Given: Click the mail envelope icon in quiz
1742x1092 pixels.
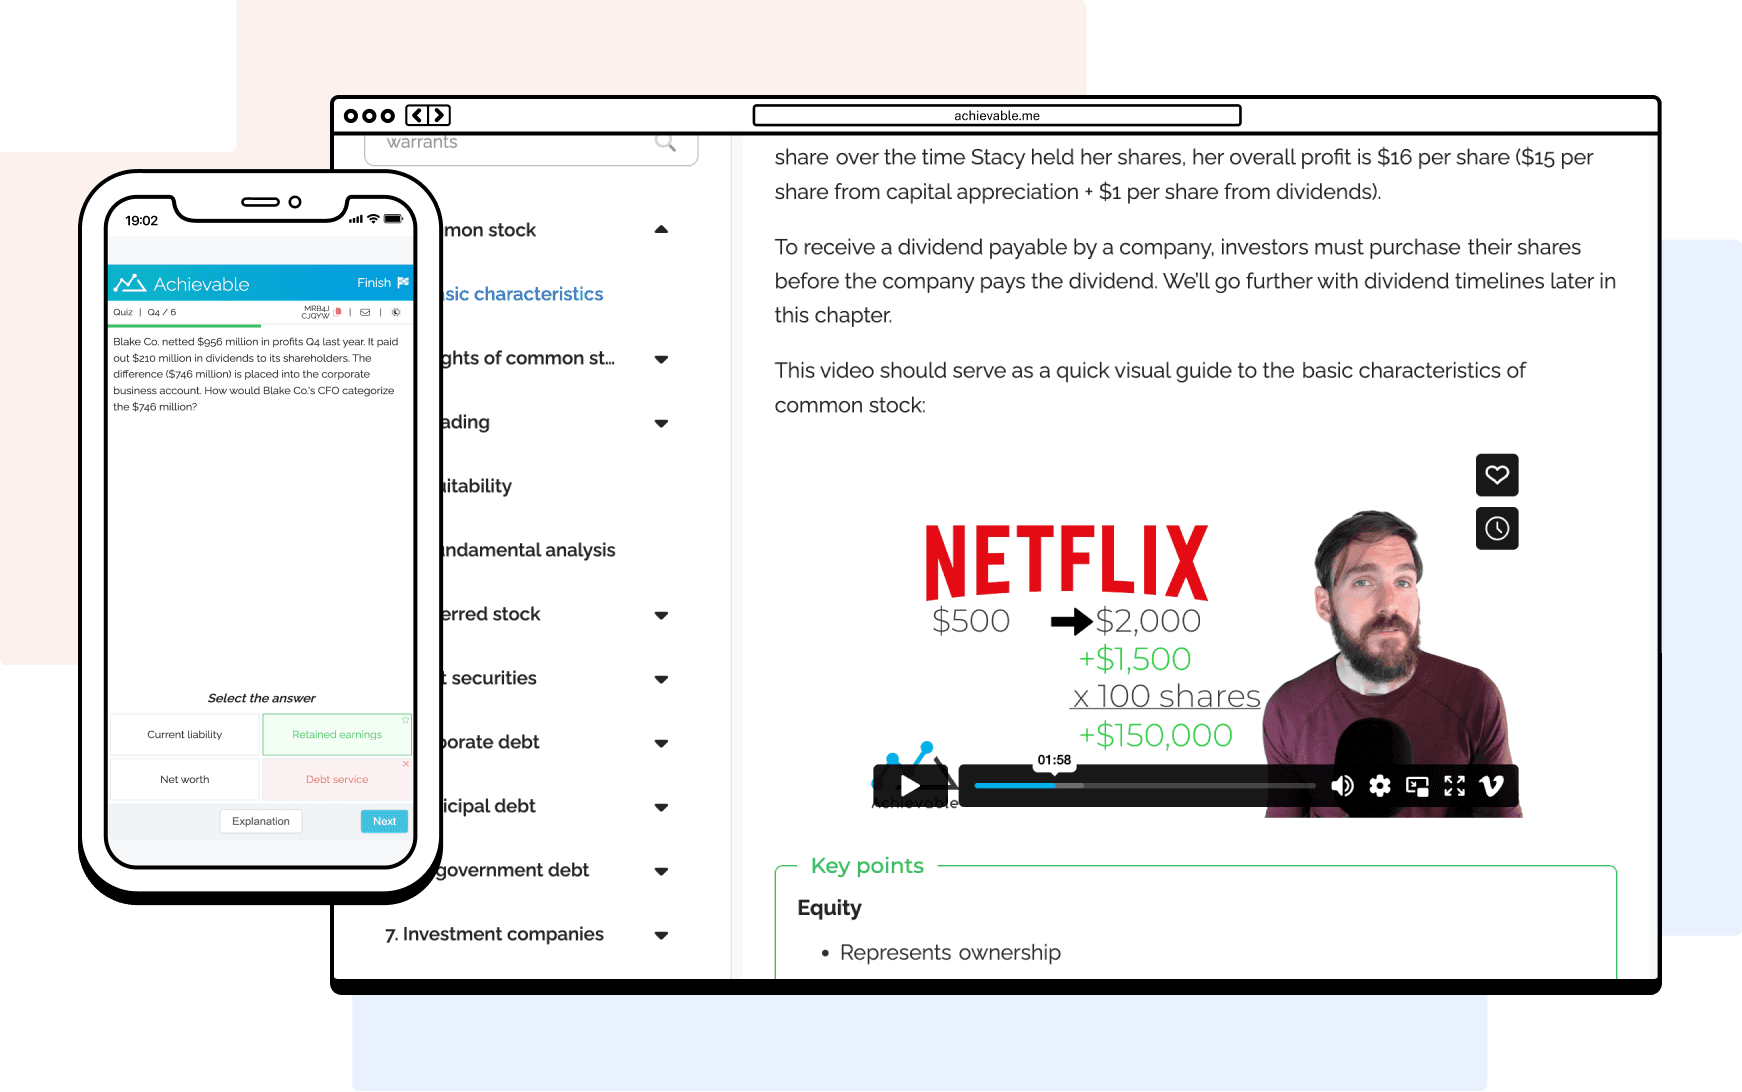Looking at the screenshot, I should point(365,312).
